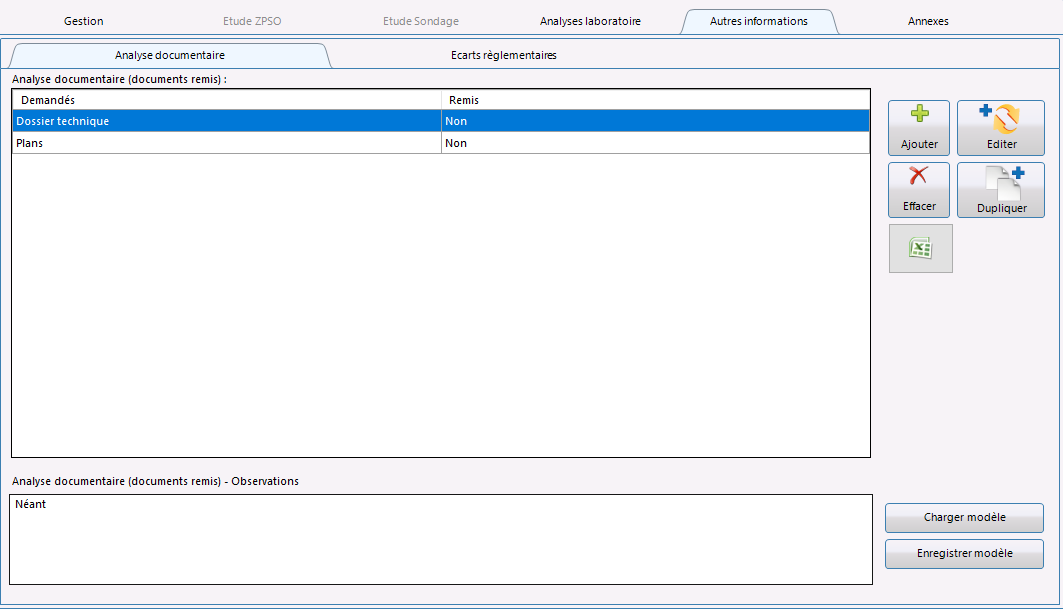
Task: Switch to Ecarts règlementaires sub-tab
Action: click(x=504, y=55)
